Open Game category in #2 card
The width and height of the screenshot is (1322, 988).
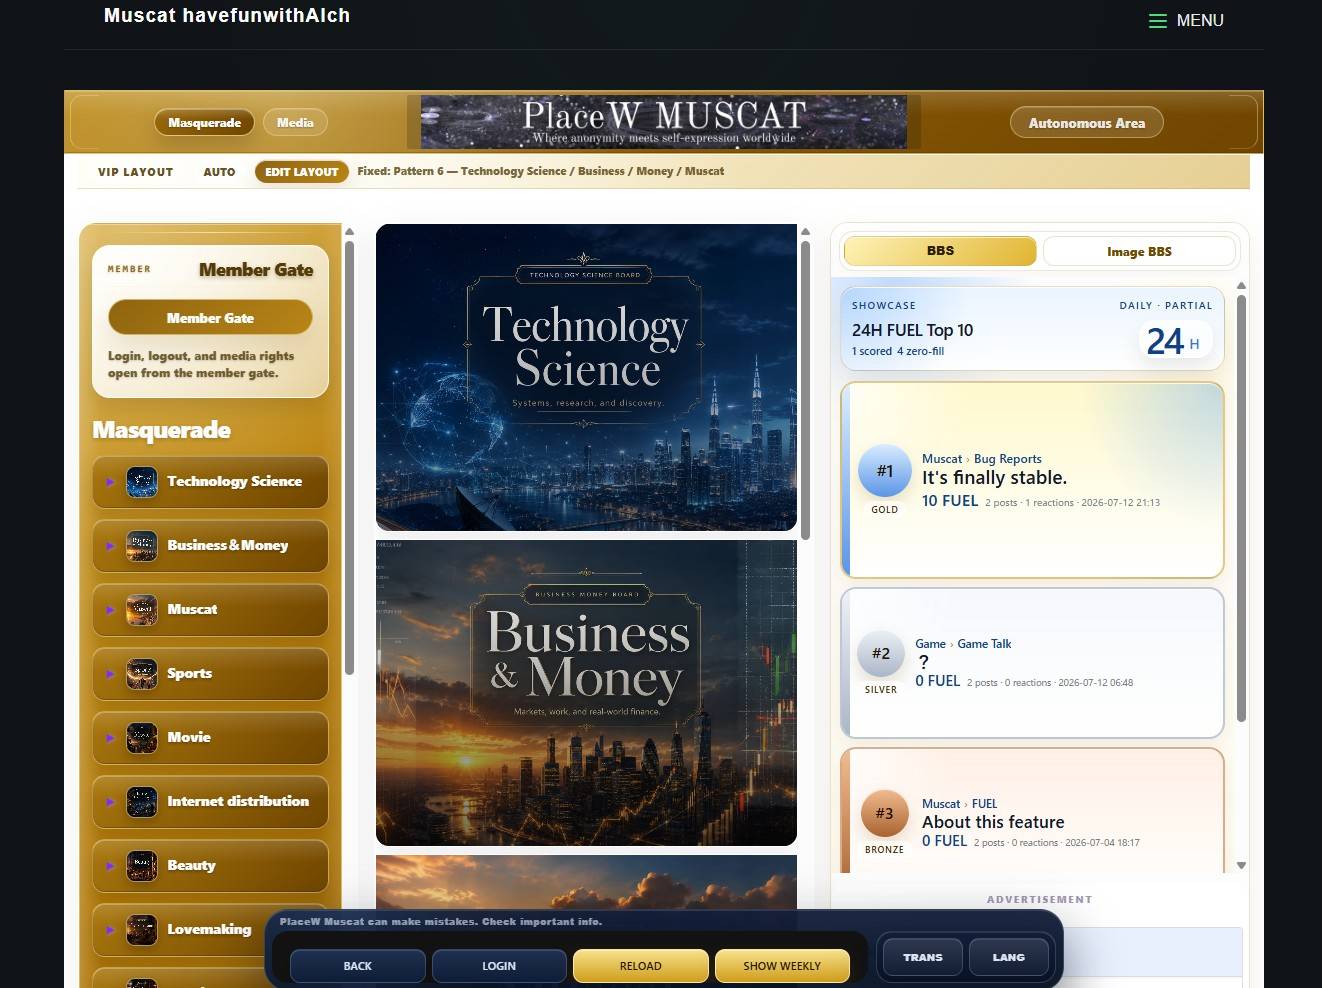coord(930,644)
